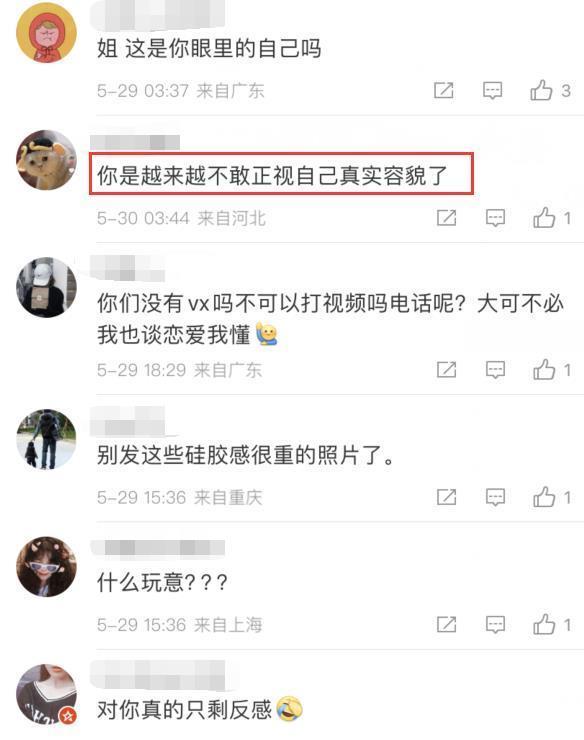Repost the comment posted 5-29 18:29 from 广东
Image resolution: width=584 pixels, height=740 pixels.
pyautogui.click(x=447, y=370)
